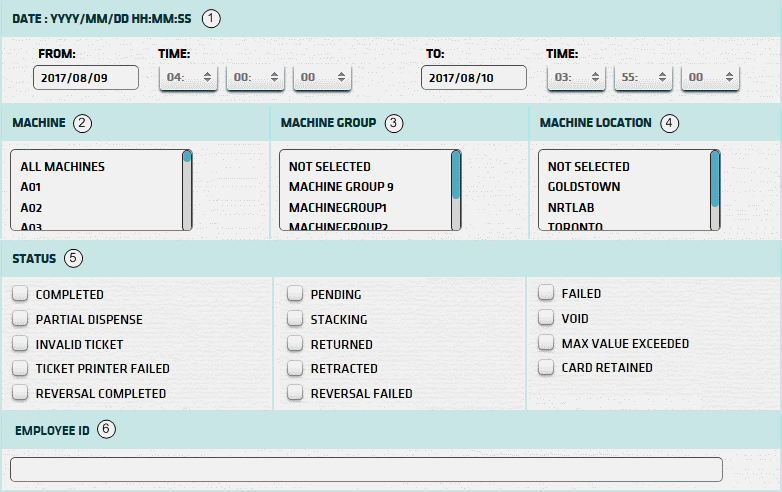Image resolution: width=782 pixels, height=492 pixels.
Task: Check the INVALID TICKET status
Action: [20, 343]
